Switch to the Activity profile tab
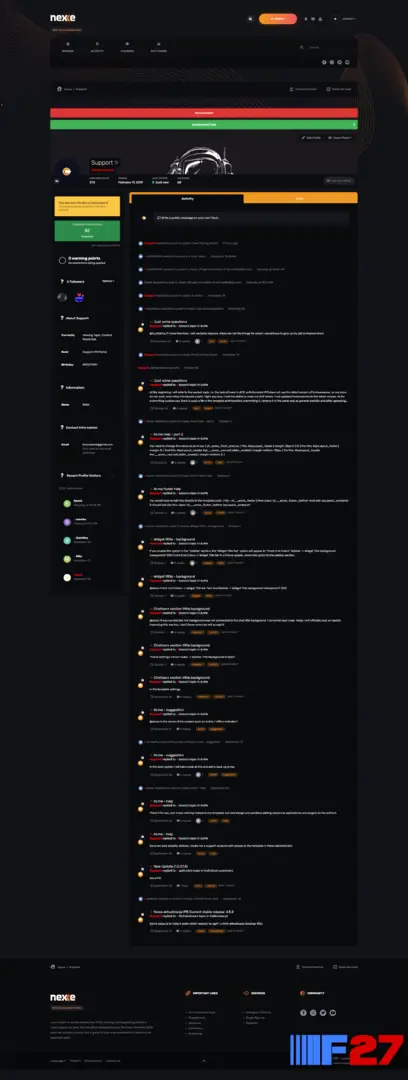The width and height of the screenshot is (408, 1080). 187,198
